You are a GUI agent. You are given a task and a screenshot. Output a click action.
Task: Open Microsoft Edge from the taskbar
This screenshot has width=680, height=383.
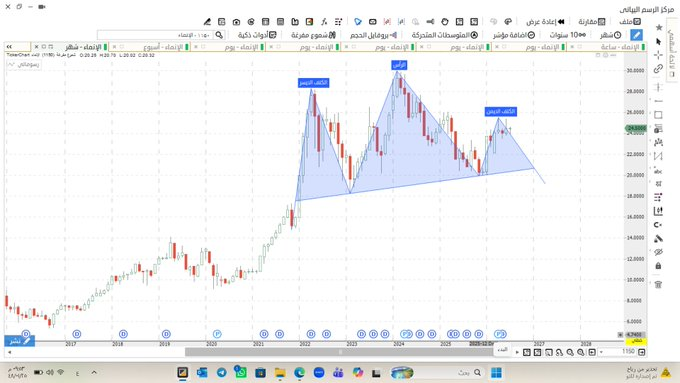[x=299, y=372]
